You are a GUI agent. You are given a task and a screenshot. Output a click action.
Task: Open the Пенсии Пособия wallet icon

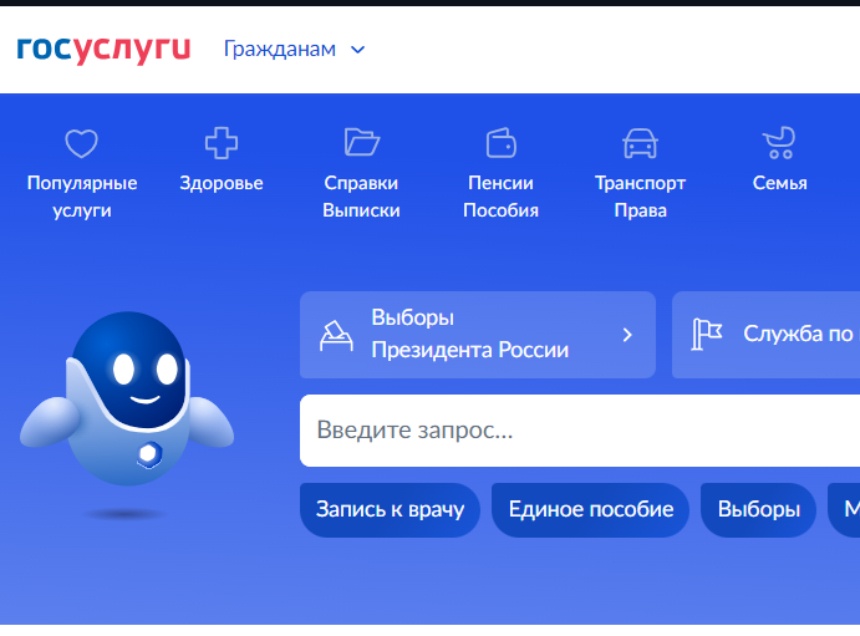(x=501, y=143)
